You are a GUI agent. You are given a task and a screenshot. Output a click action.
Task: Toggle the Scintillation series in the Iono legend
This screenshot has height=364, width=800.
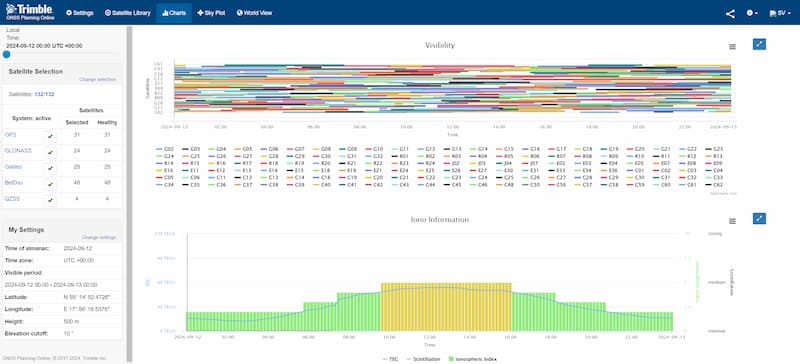coord(423,359)
